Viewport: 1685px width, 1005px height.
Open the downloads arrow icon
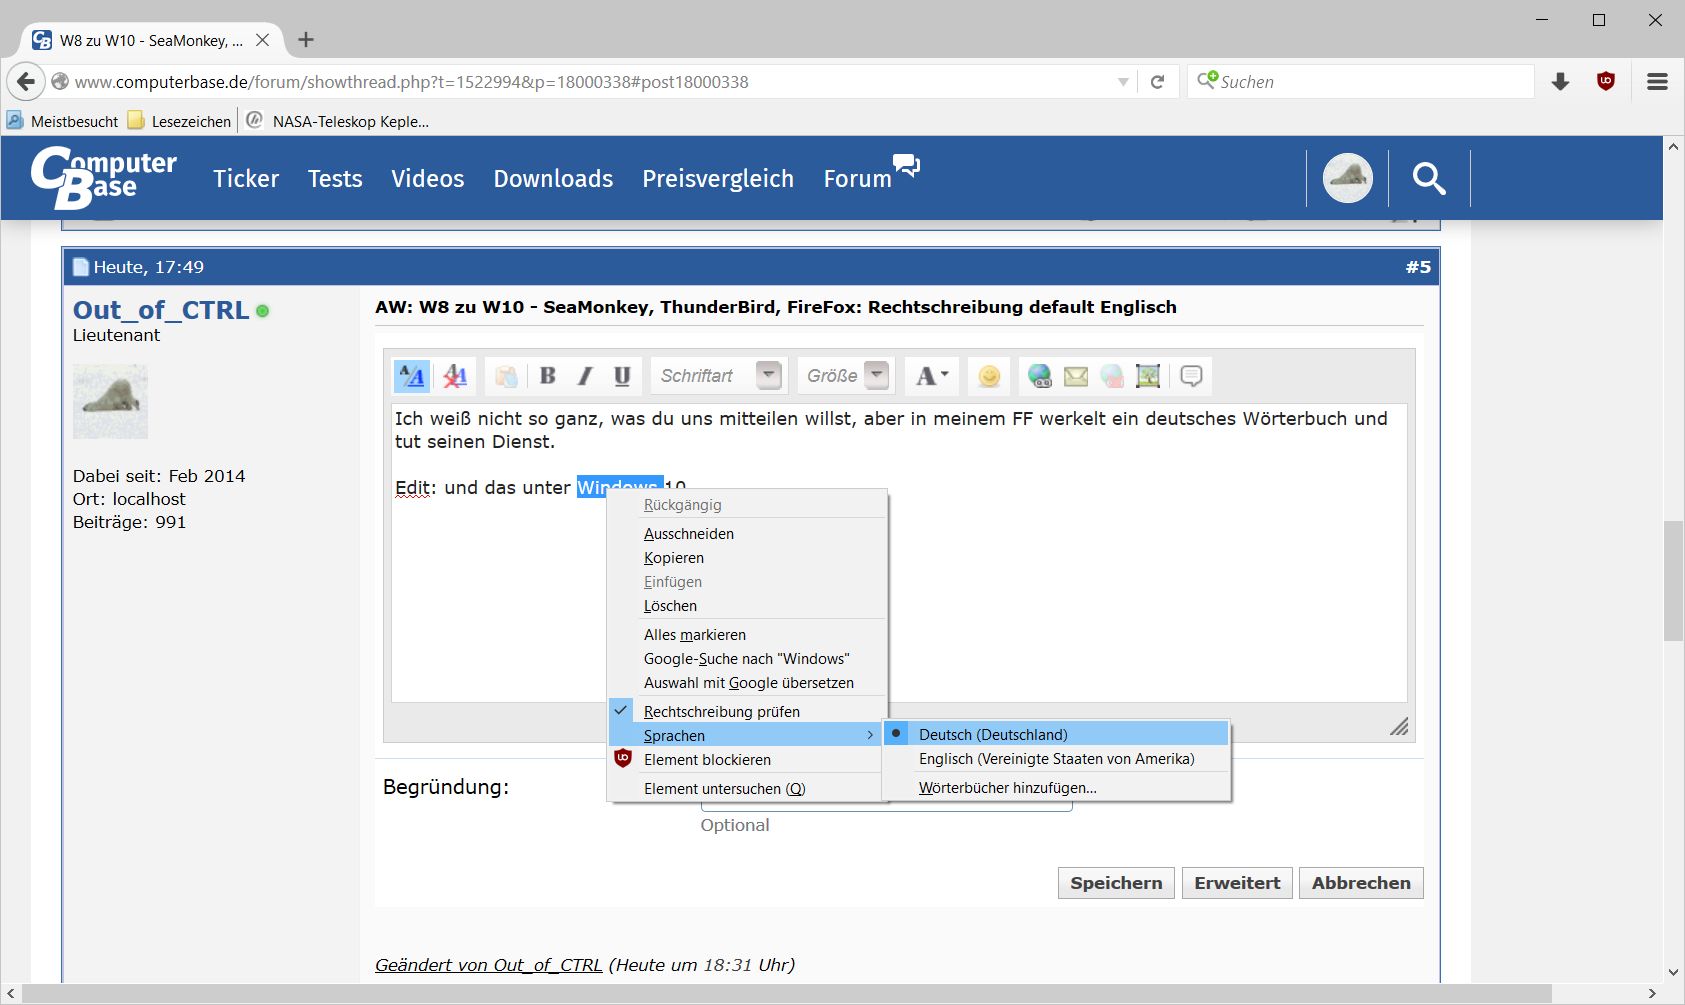tap(1560, 82)
